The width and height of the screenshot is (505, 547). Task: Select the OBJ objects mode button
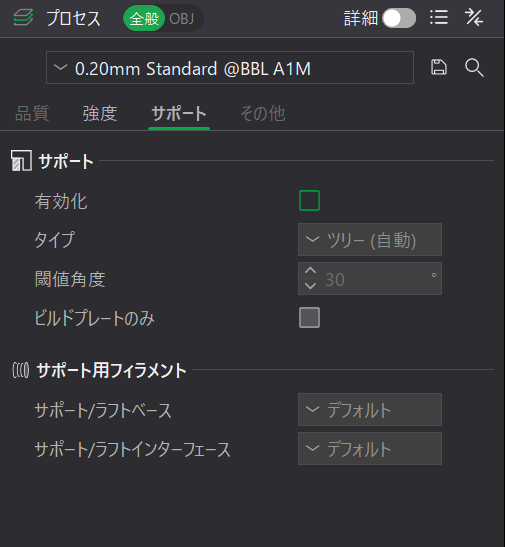(x=181, y=18)
